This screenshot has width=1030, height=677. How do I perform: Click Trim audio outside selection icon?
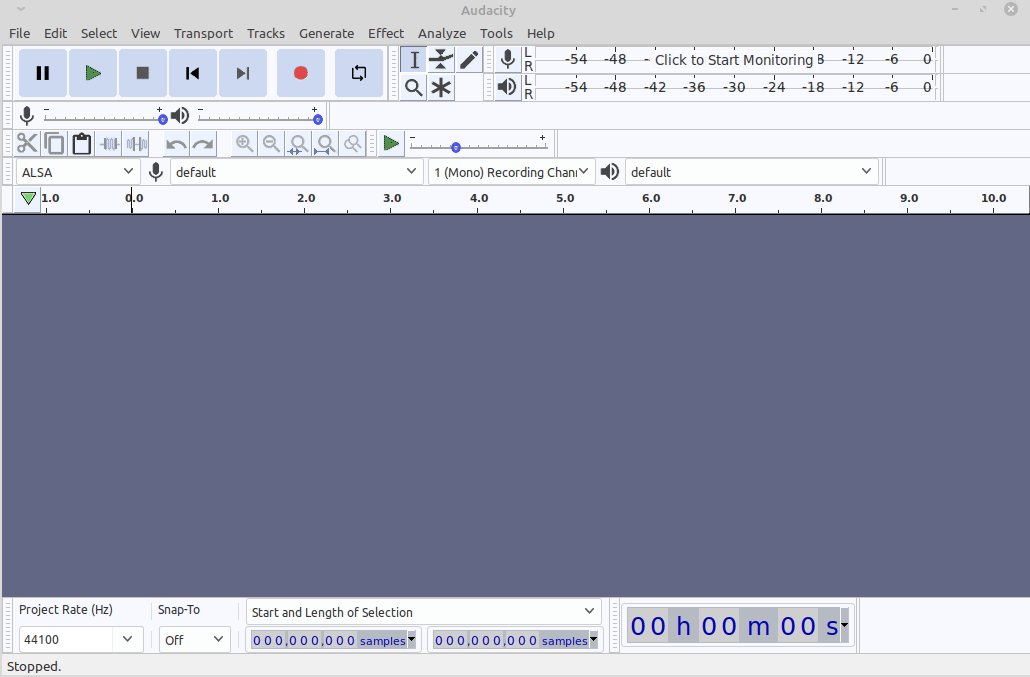pyautogui.click(x=109, y=143)
